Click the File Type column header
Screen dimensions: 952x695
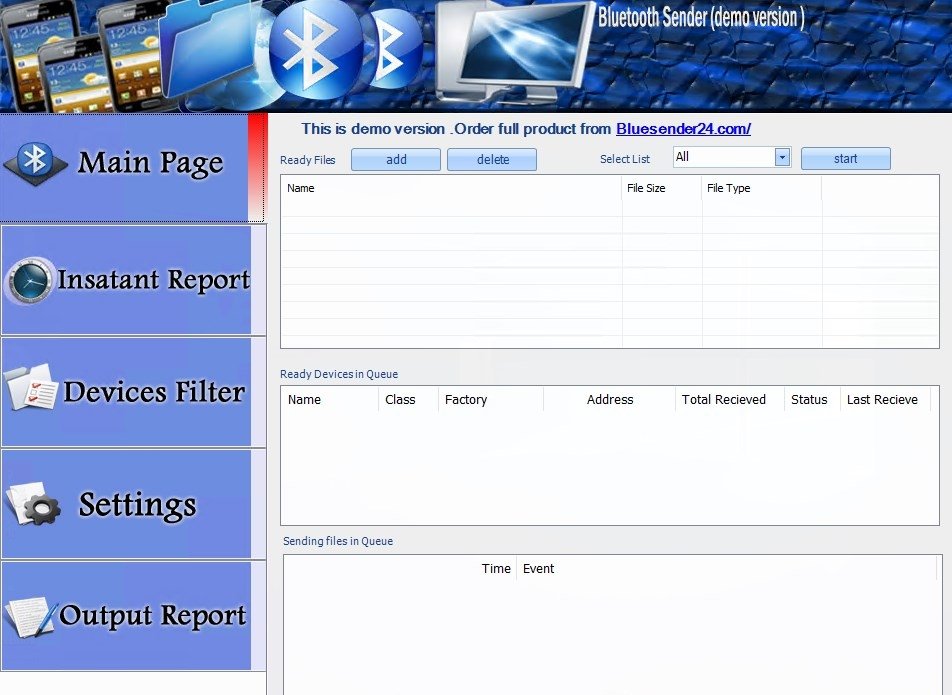762,188
